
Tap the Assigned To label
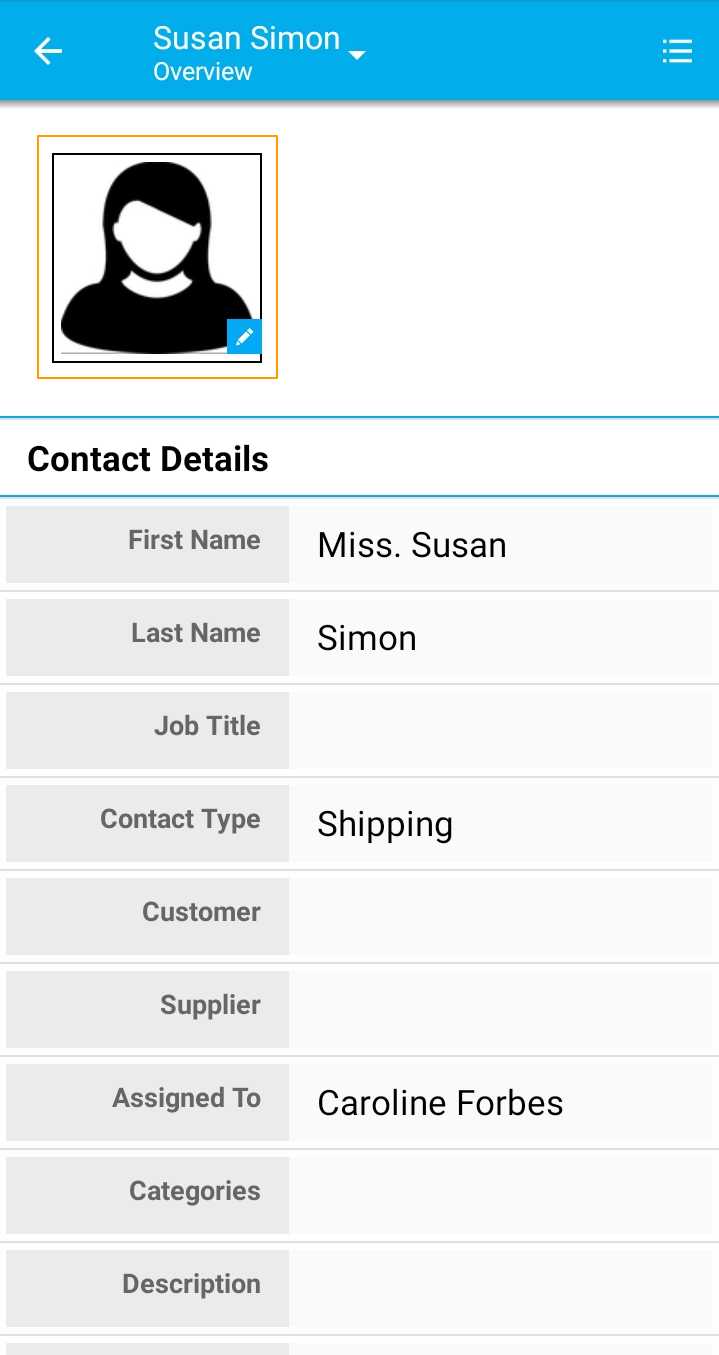tap(186, 1099)
